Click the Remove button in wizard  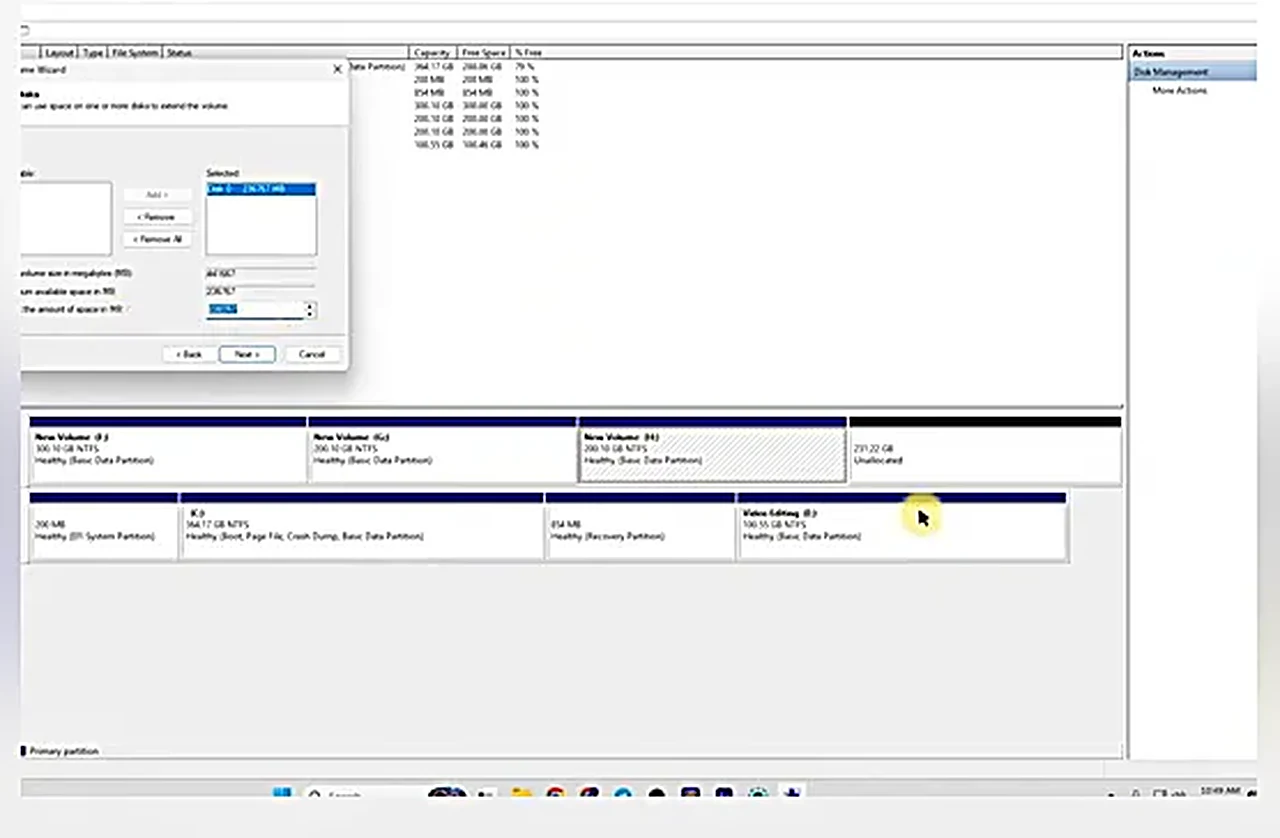pyautogui.click(x=157, y=217)
